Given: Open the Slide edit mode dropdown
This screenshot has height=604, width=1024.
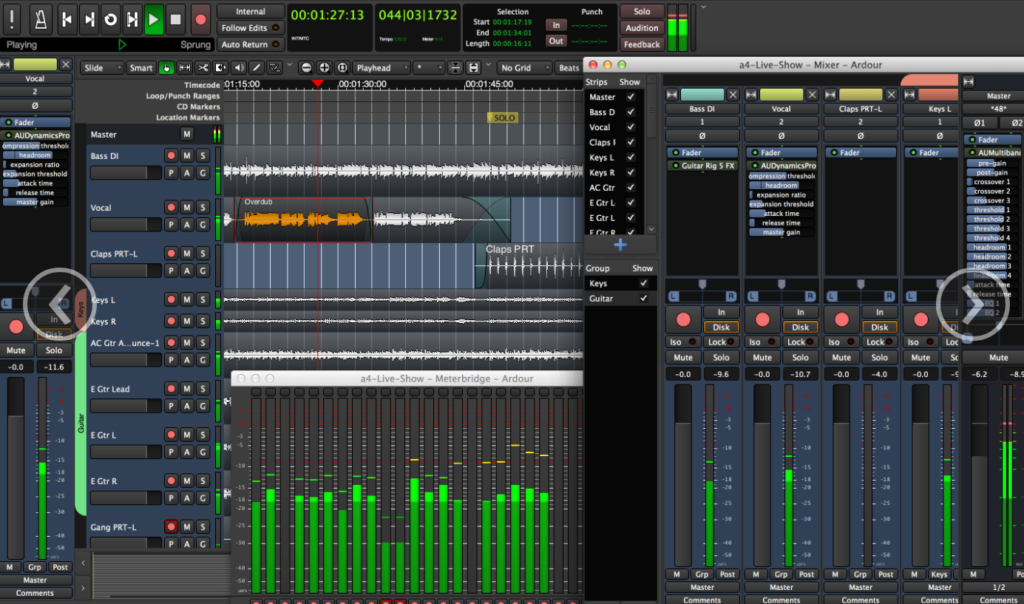Looking at the screenshot, I should 100,68.
